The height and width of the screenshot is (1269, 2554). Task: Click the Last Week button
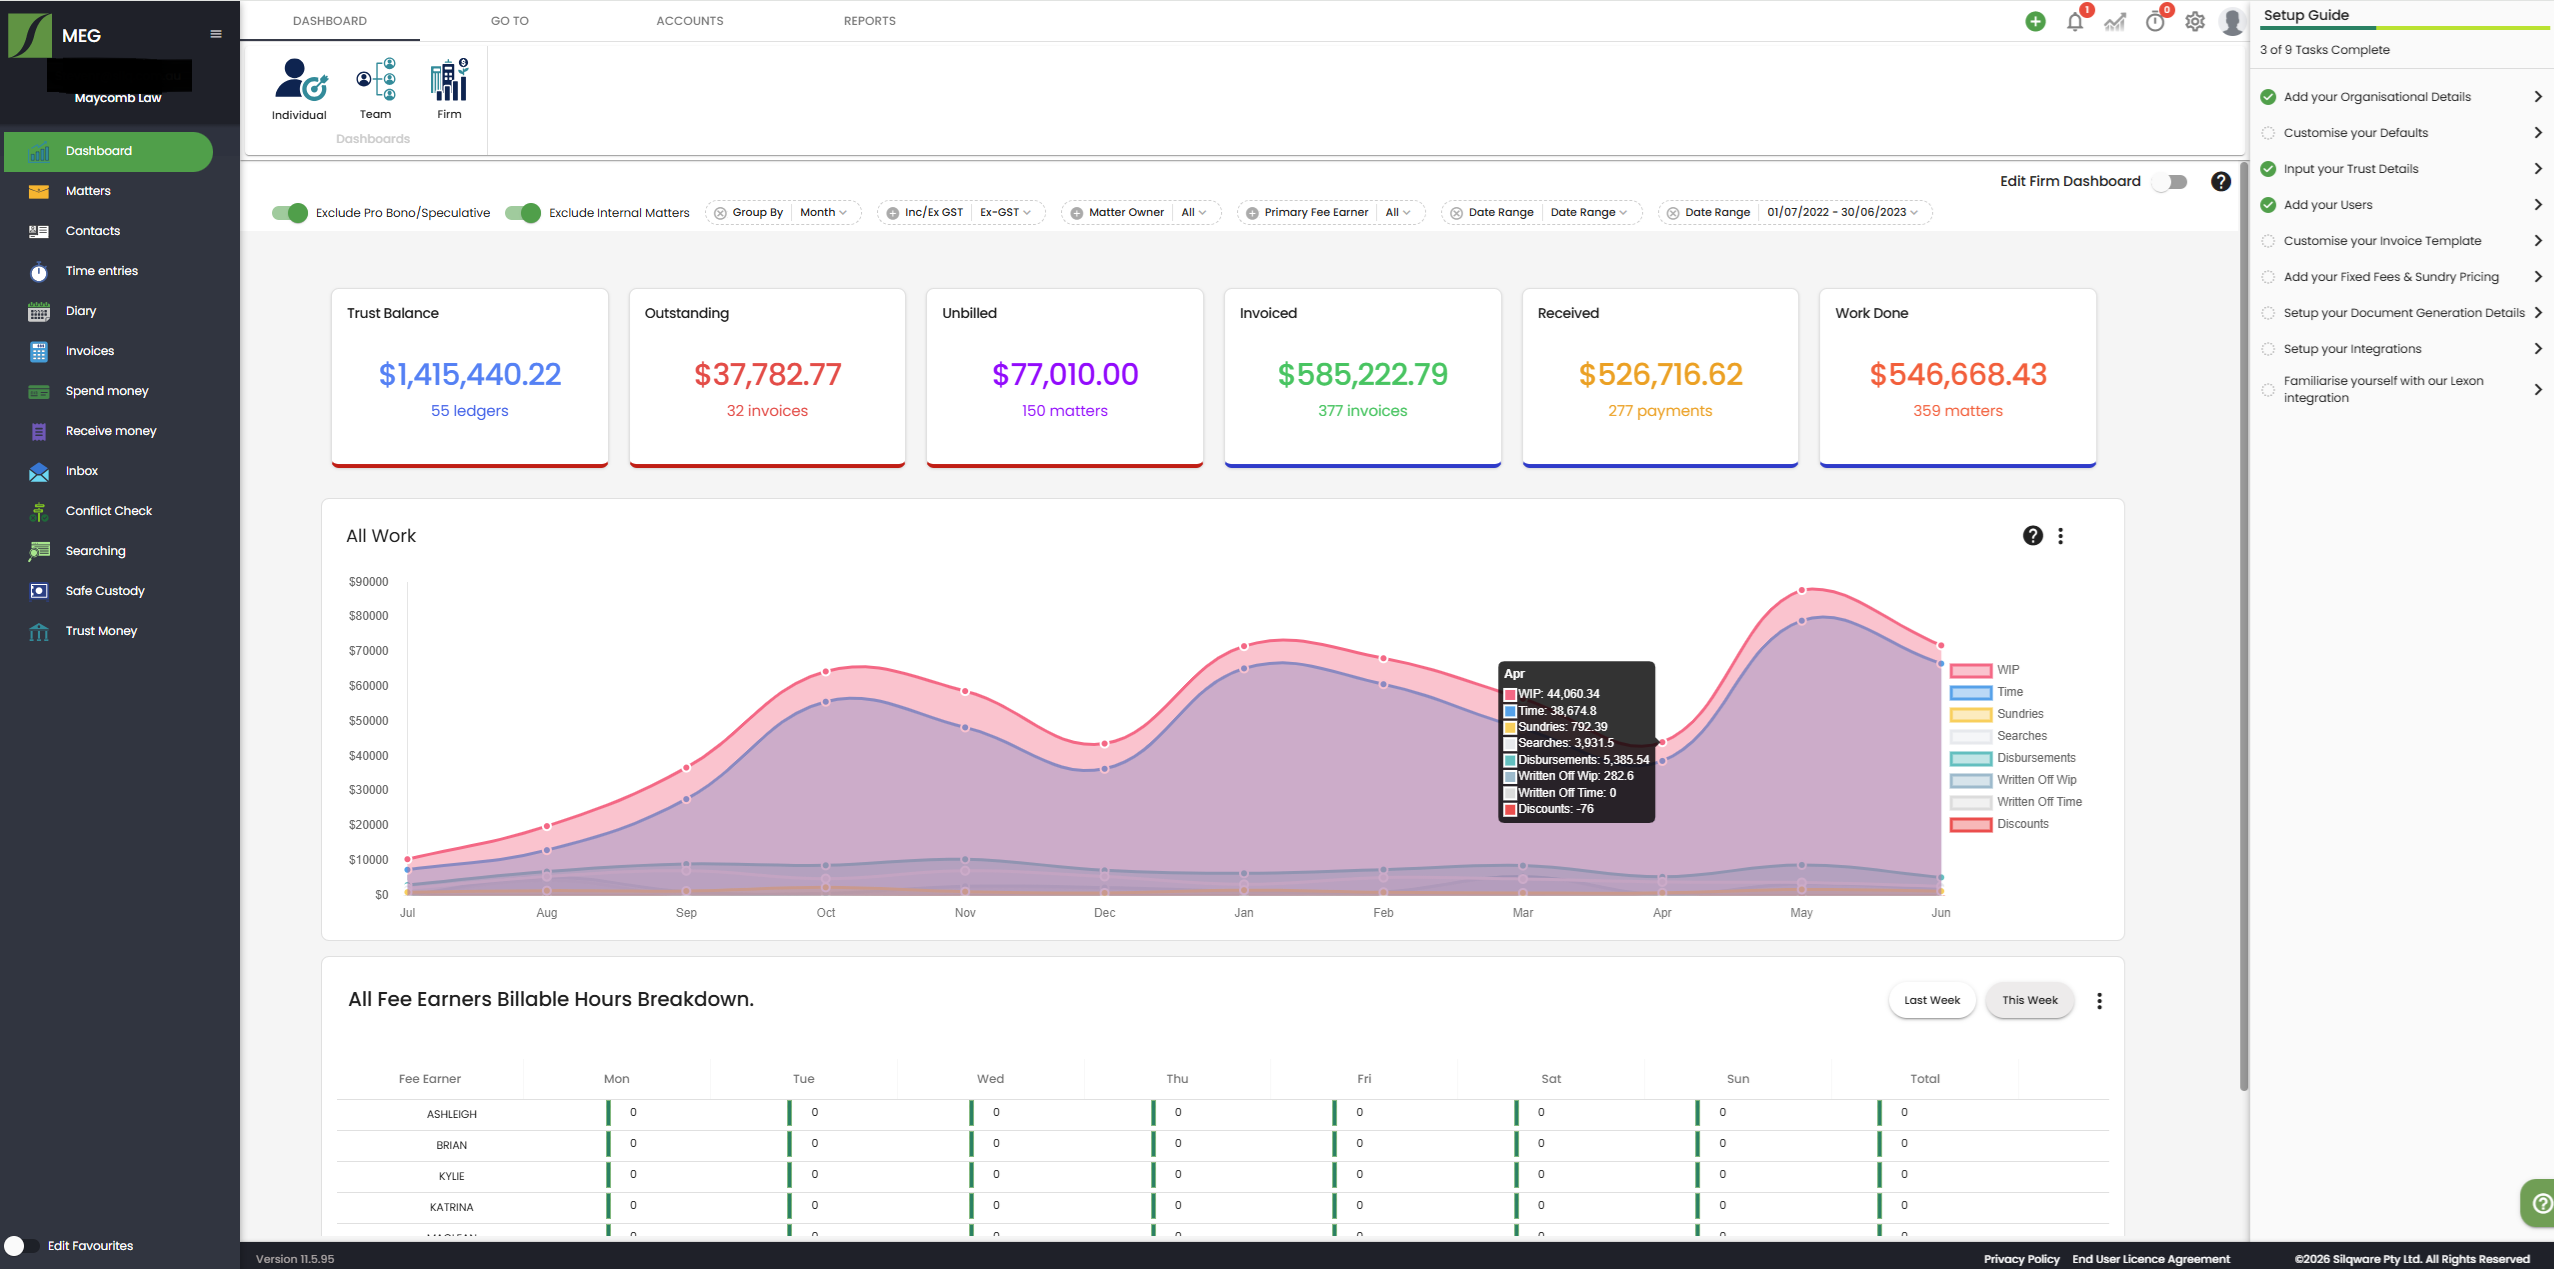coord(1931,1000)
